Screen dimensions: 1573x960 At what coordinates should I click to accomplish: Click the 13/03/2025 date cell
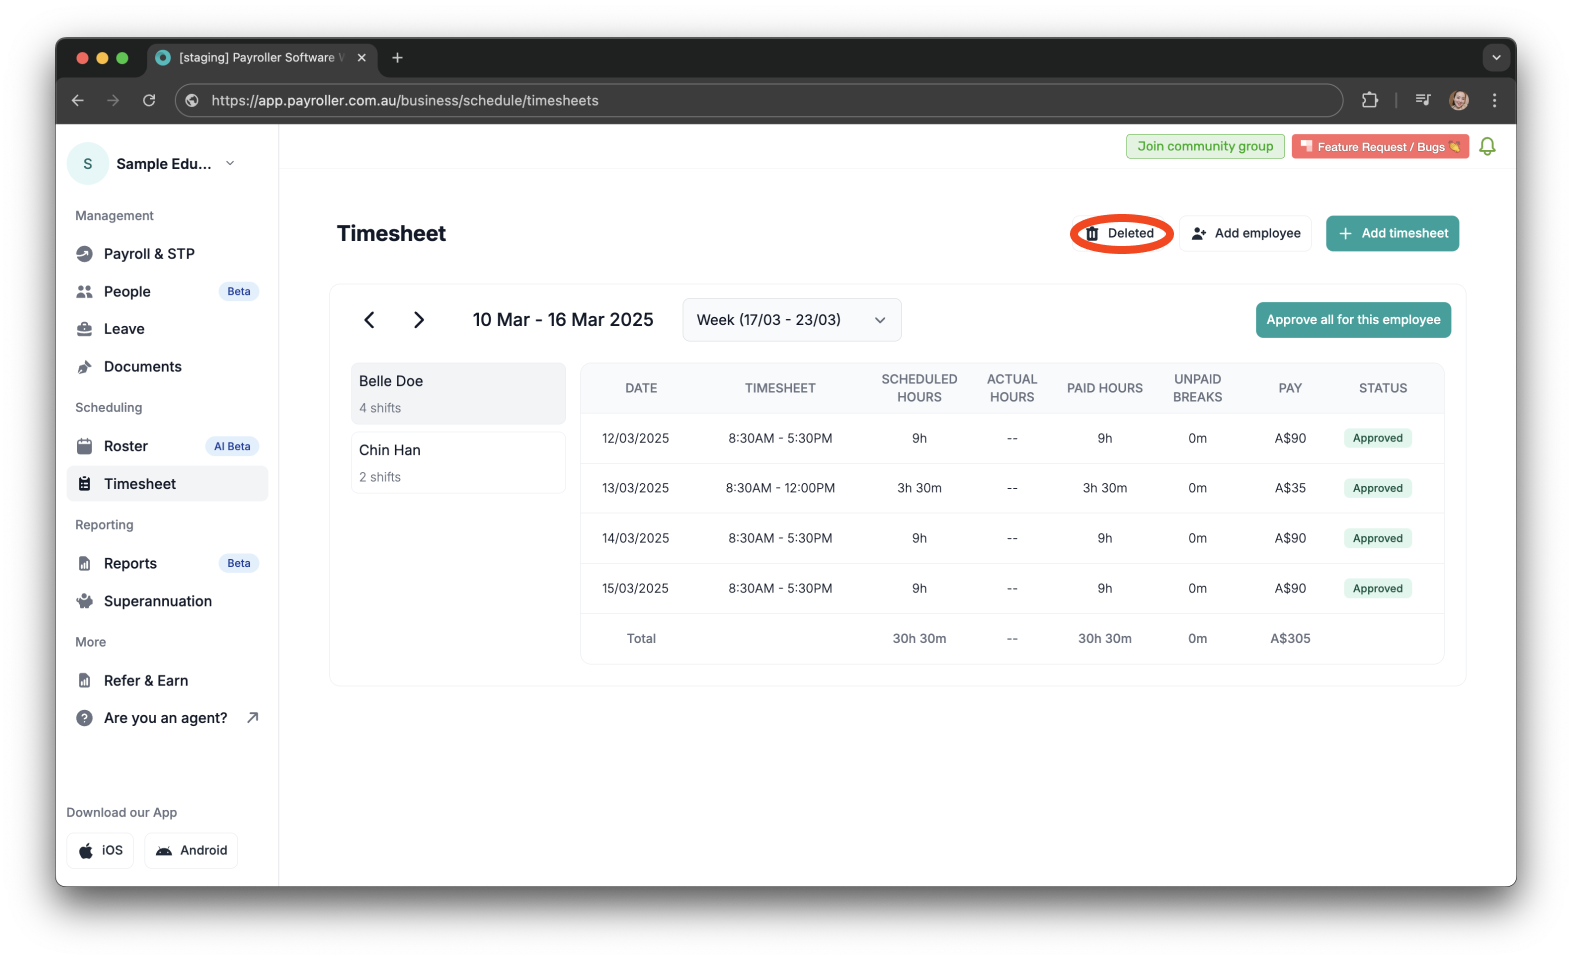(635, 489)
